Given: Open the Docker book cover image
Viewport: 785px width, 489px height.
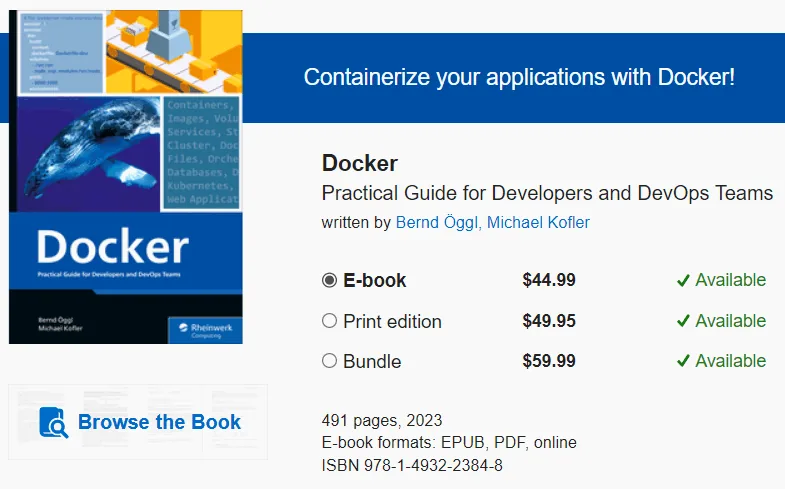Looking at the screenshot, I should pos(126,177).
